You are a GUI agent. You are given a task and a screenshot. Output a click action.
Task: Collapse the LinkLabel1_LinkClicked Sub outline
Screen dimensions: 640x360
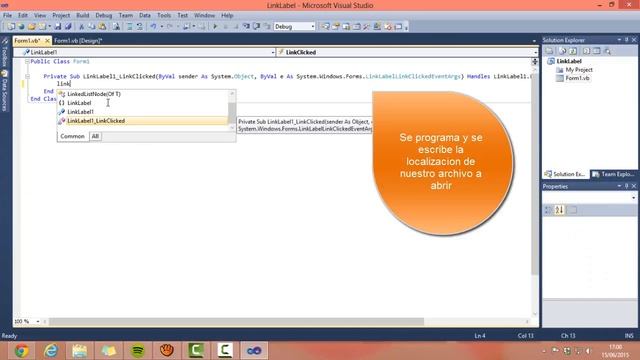27,76
